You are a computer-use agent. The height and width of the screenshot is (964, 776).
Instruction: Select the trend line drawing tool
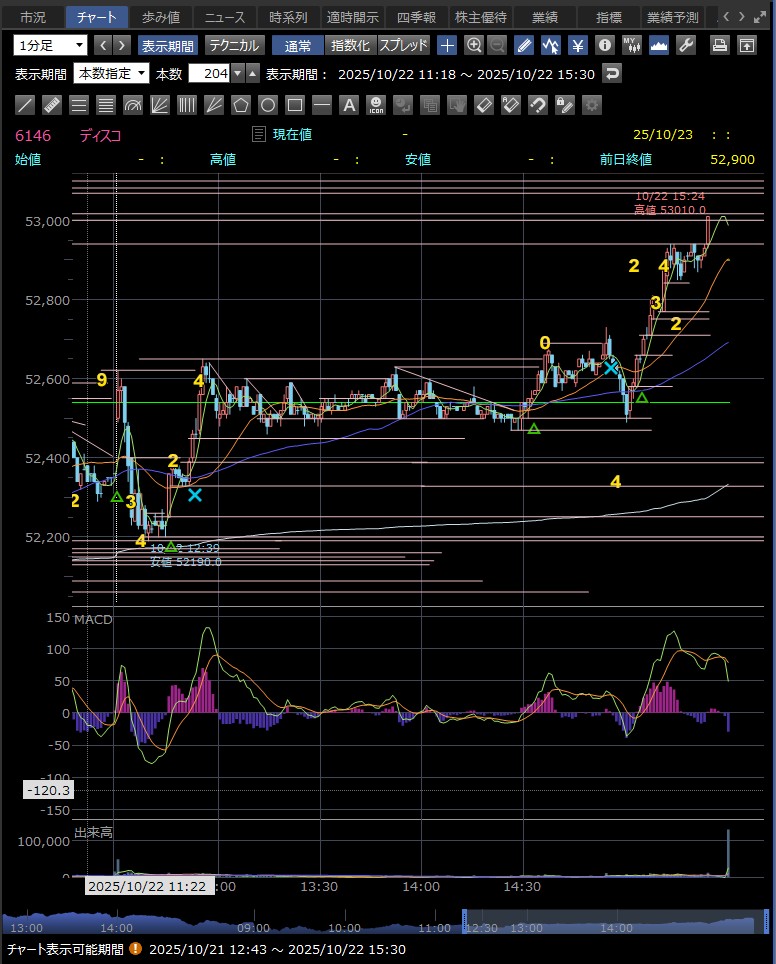point(26,105)
